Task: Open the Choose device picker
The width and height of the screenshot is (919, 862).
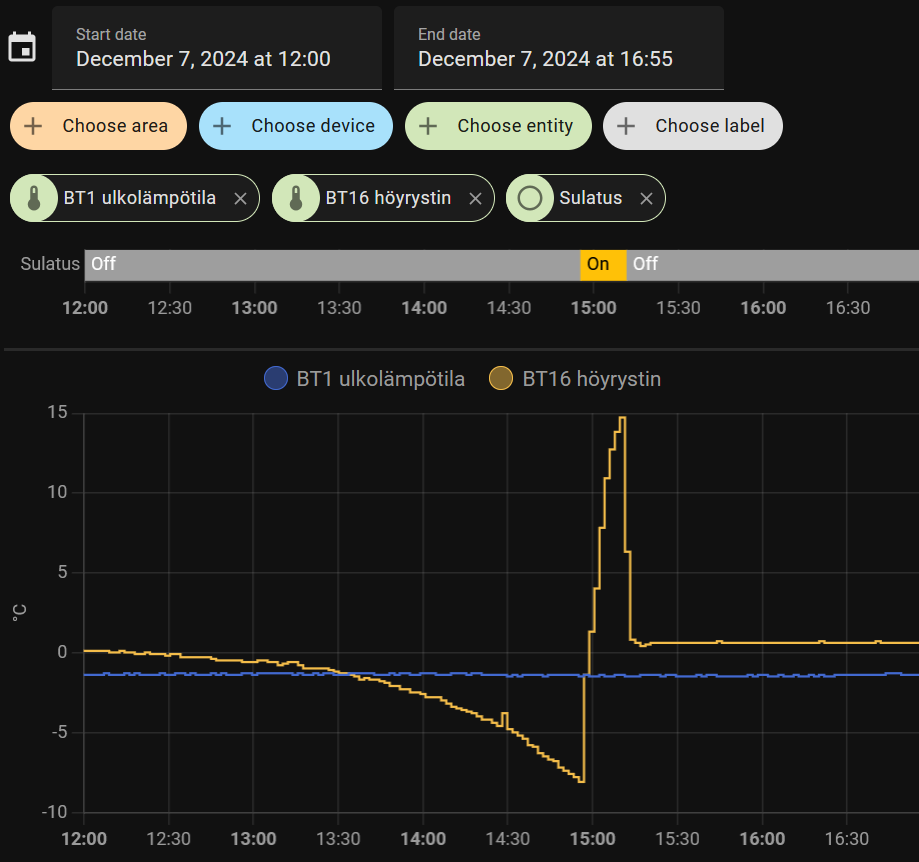Action: (296, 126)
